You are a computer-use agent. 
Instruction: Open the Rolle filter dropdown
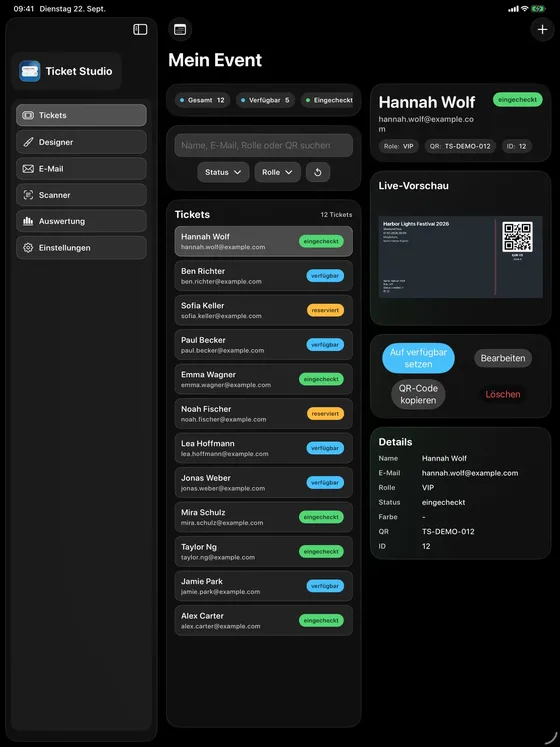click(277, 172)
